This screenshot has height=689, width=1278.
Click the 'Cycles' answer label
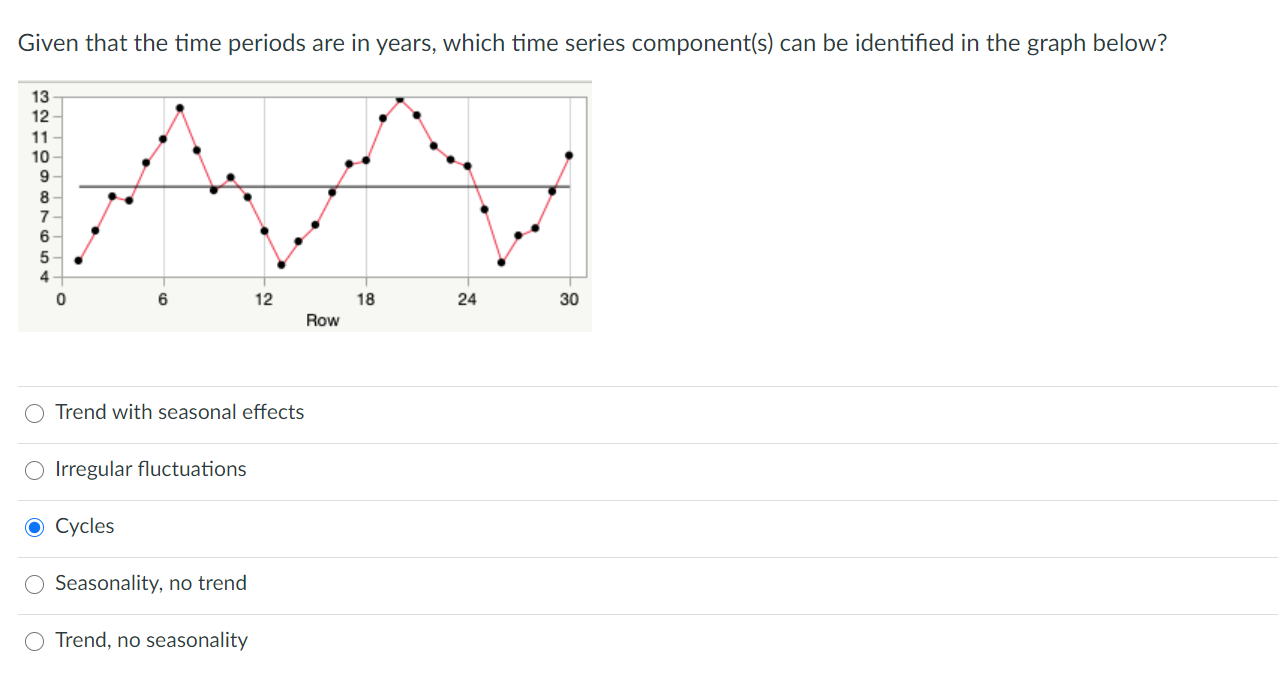85,526
